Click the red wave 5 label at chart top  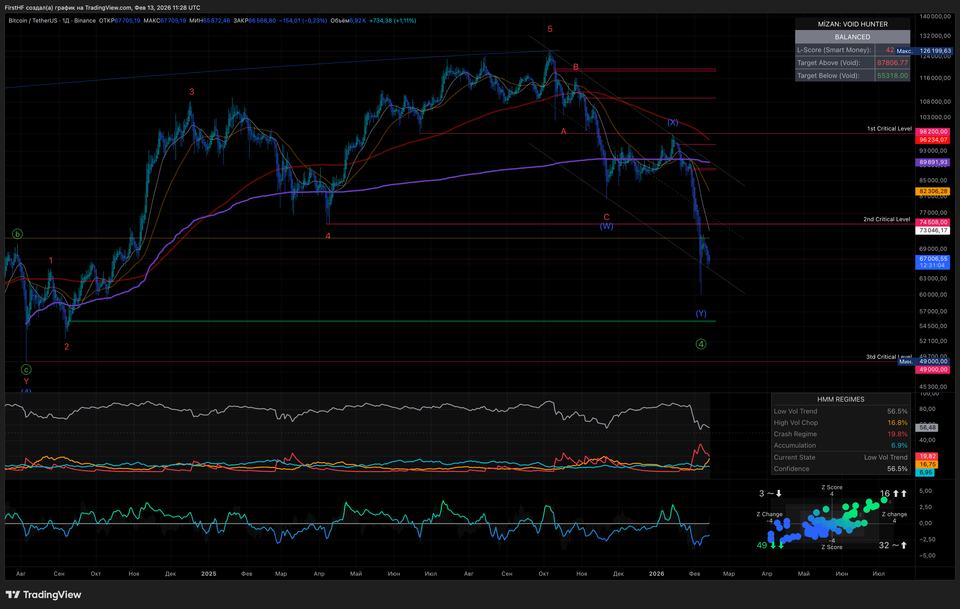(x=550, y=29)
